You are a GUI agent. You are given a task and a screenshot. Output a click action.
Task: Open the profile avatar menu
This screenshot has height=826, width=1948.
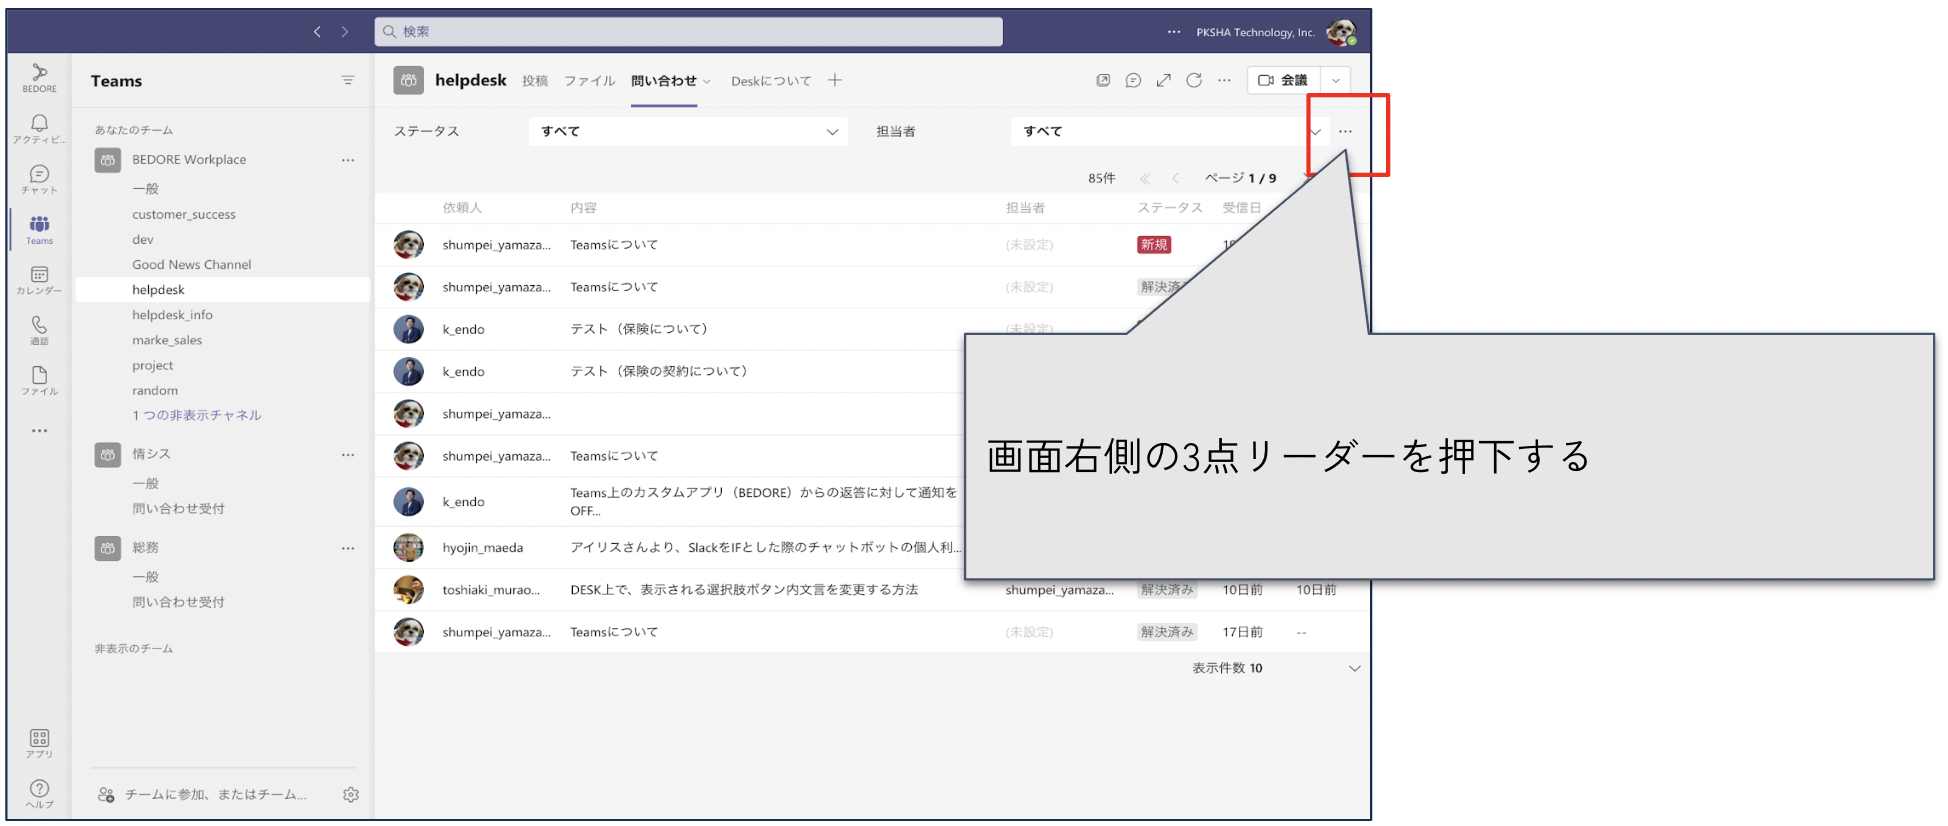pyautogui.click(x=1341, y=32)
